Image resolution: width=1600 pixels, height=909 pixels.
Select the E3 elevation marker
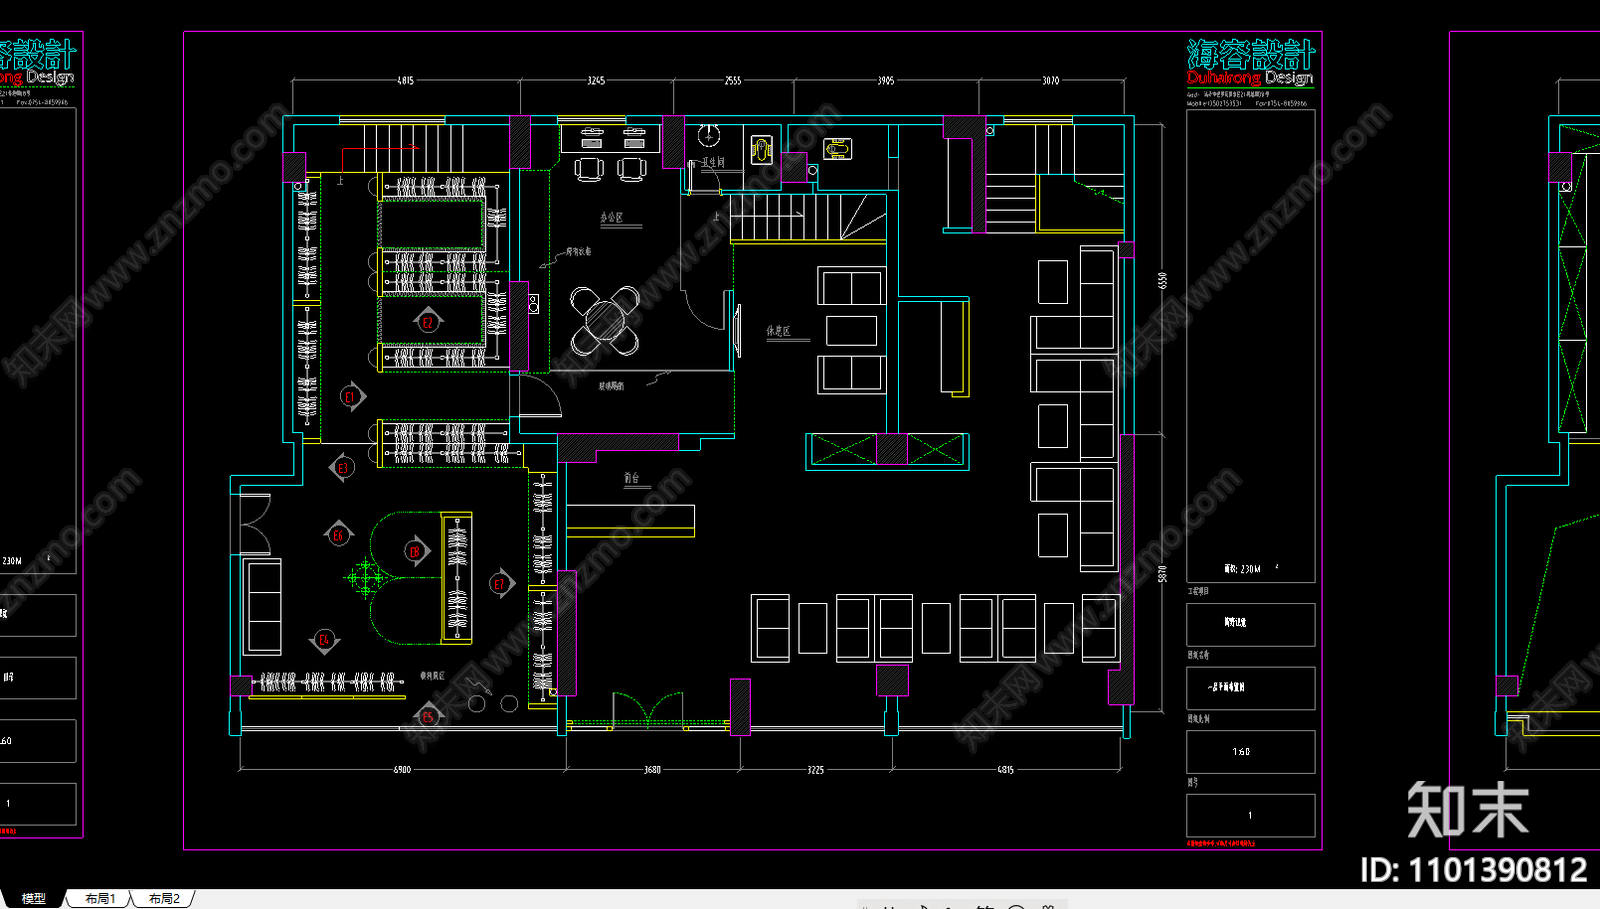point(342,468)
